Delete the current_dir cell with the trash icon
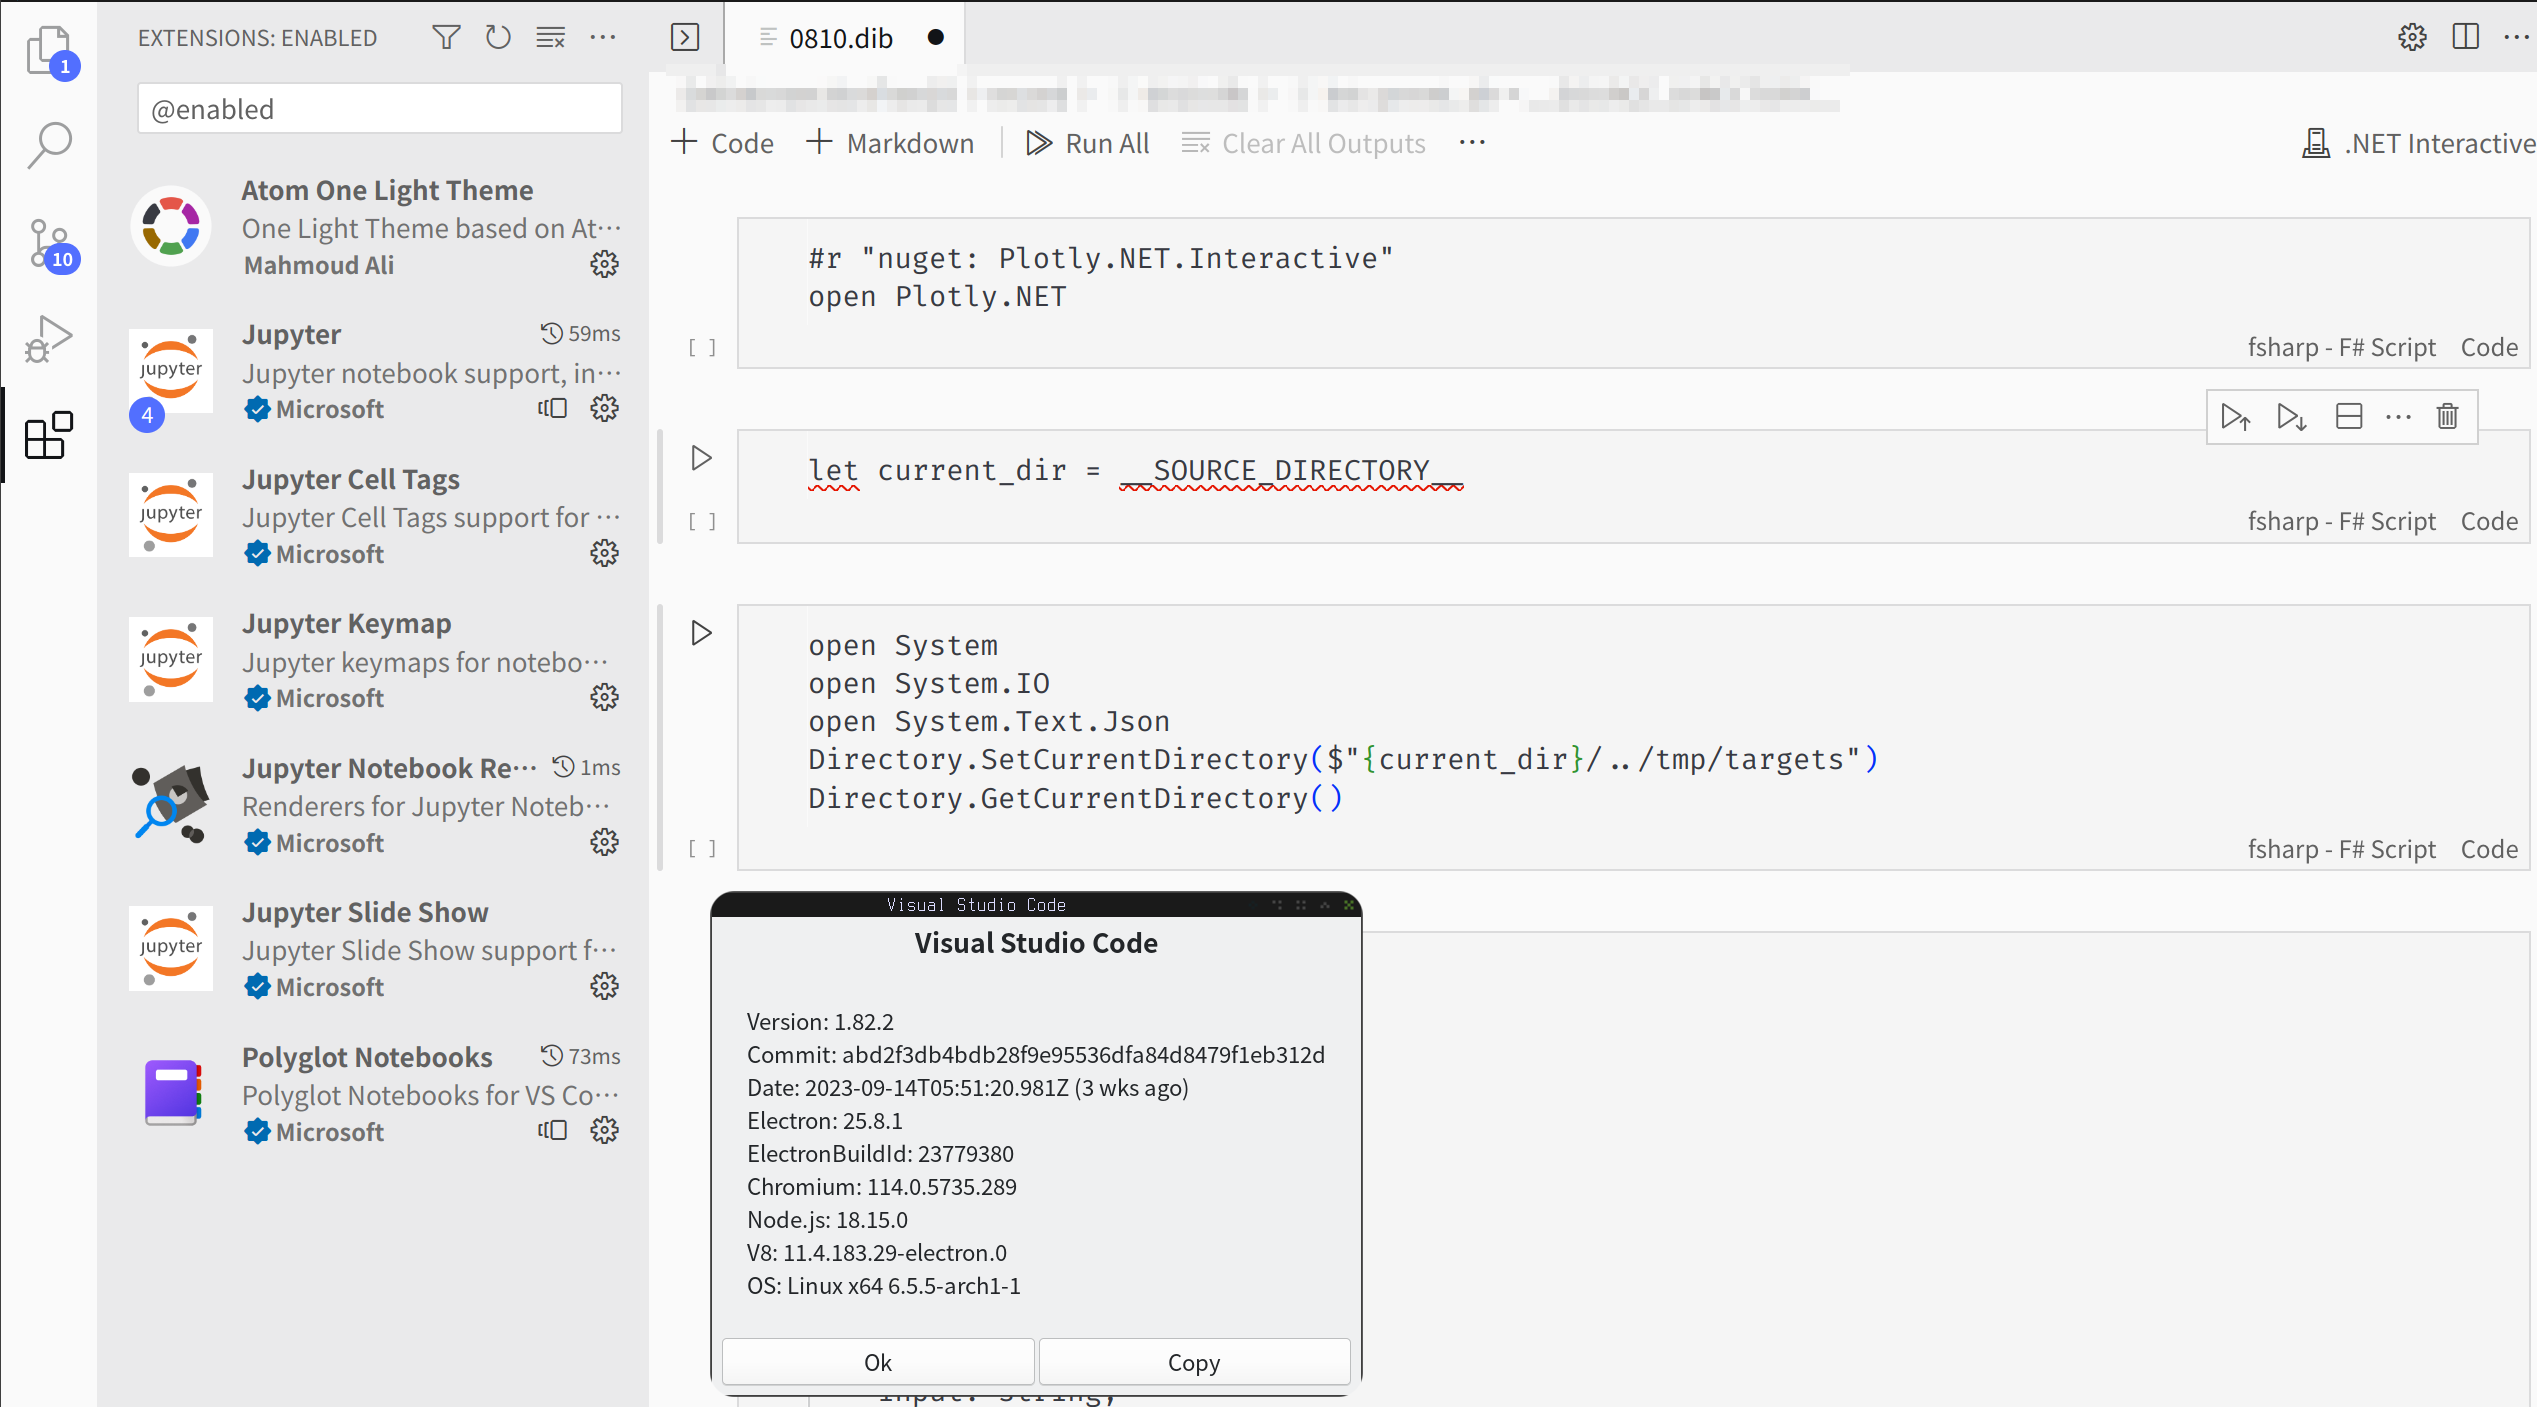 coord(2447,416)
